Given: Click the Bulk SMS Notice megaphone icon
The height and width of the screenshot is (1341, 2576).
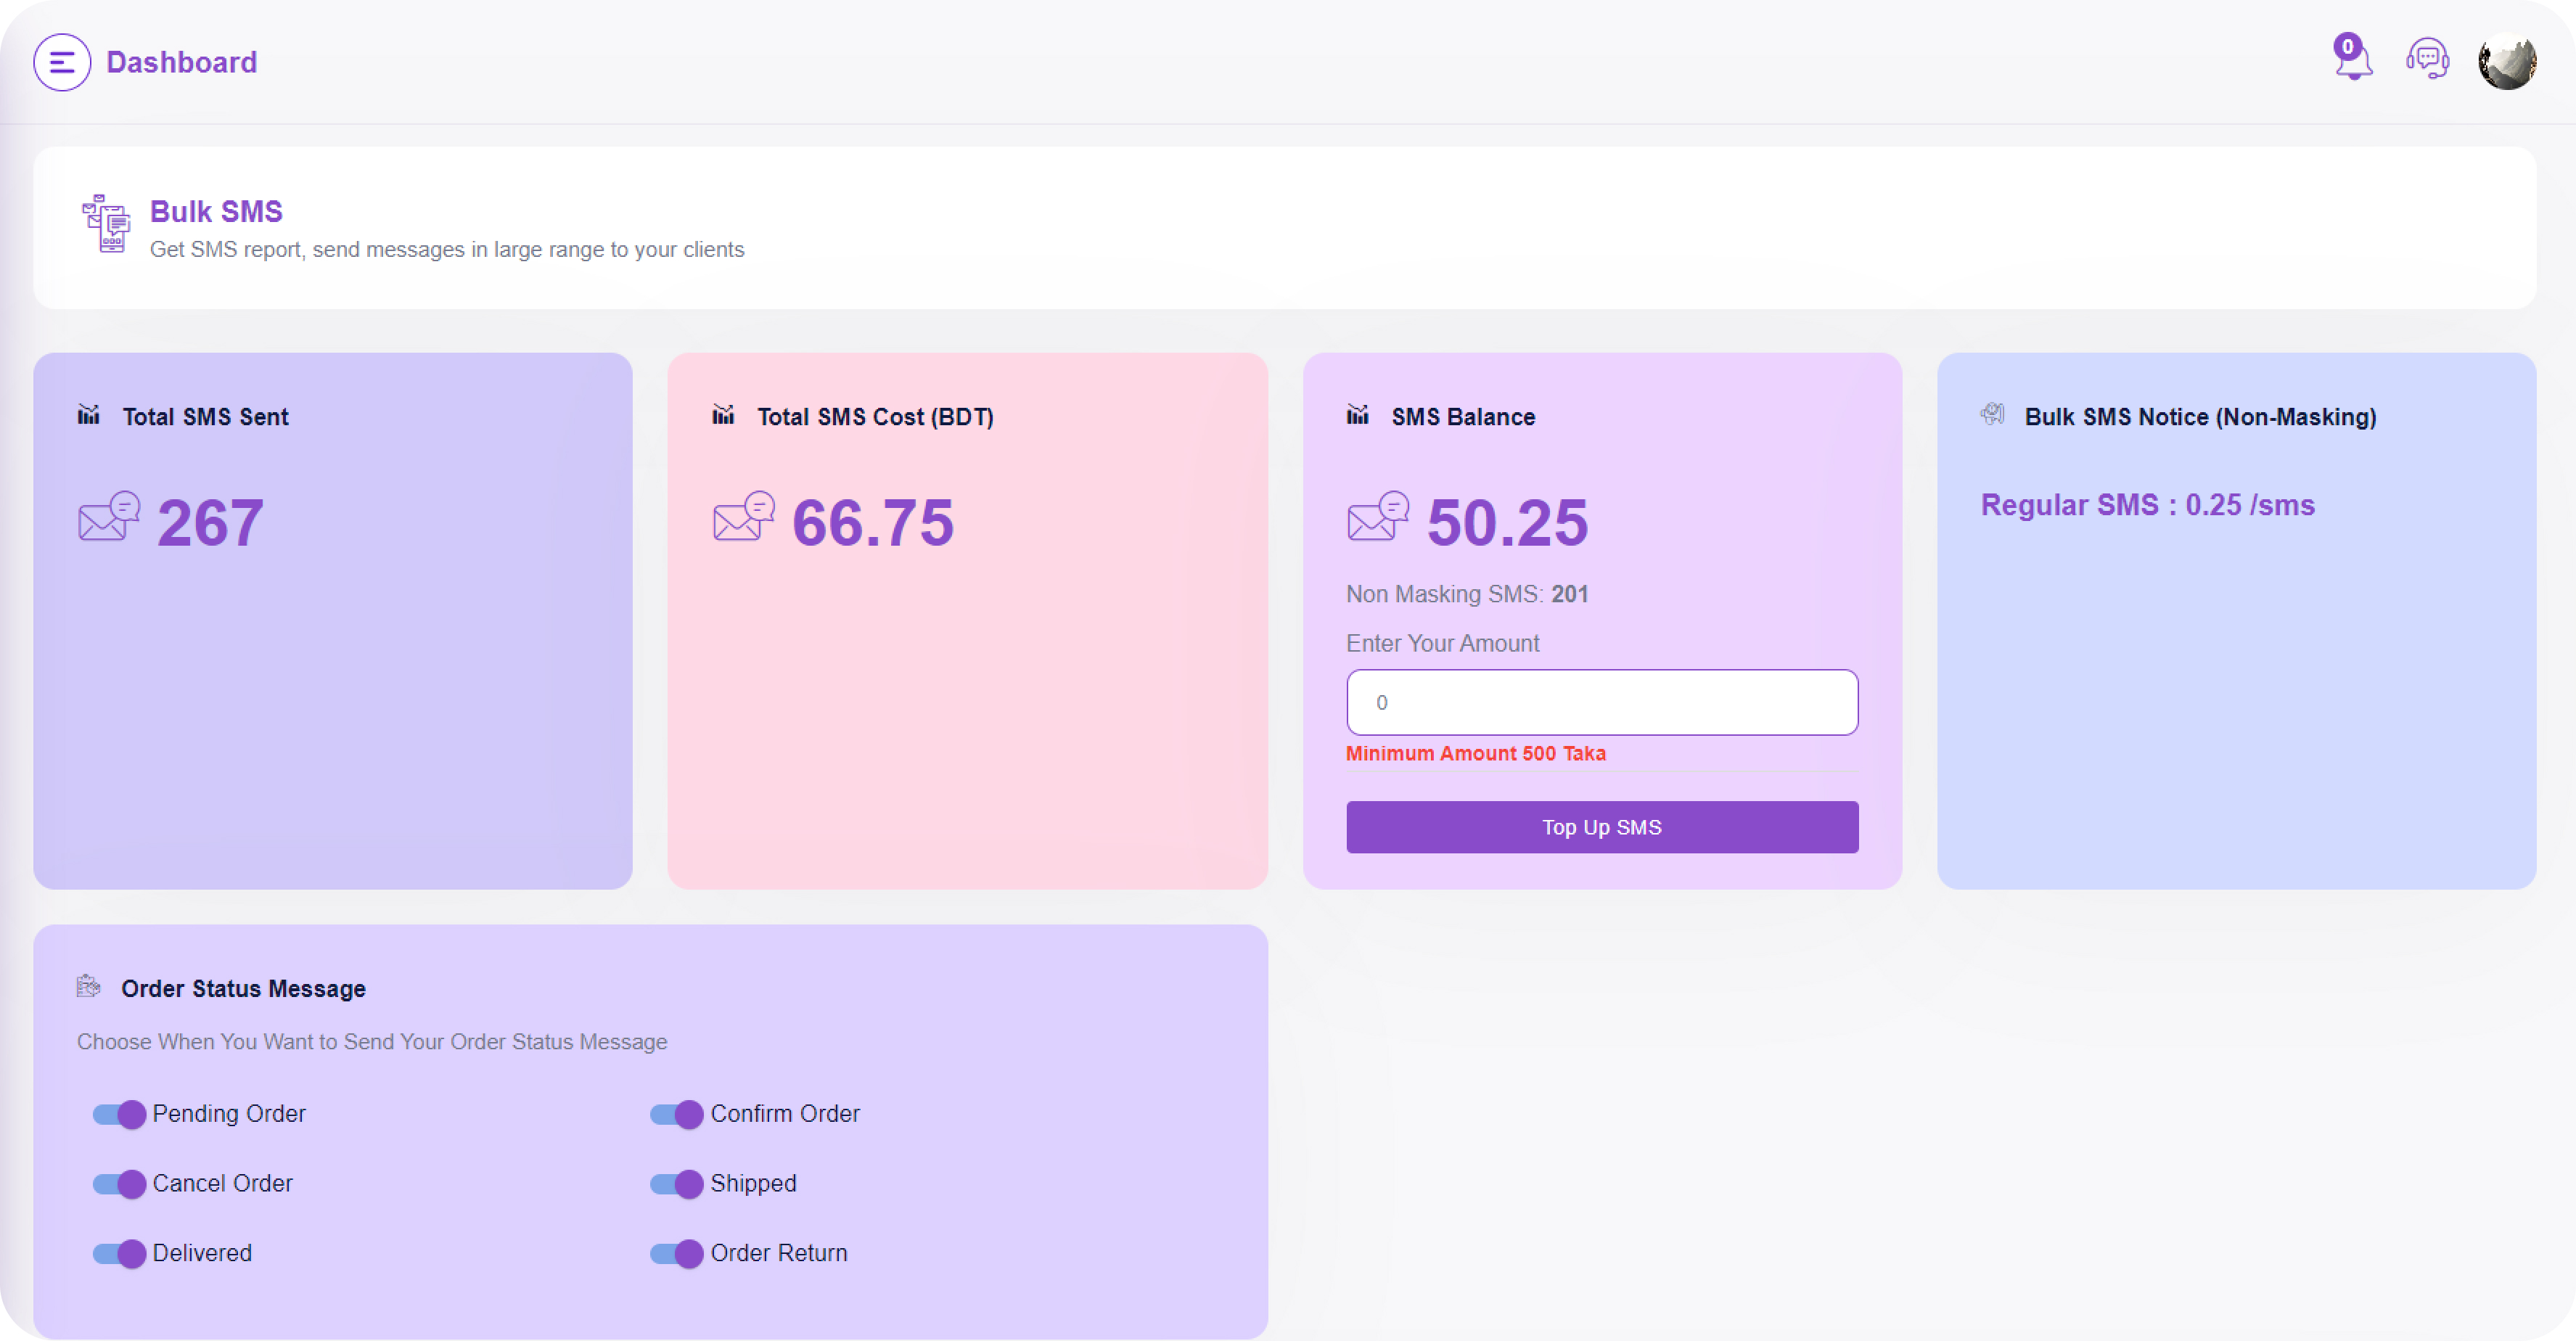Looking at the screenshot, I should coord(1992,415).
